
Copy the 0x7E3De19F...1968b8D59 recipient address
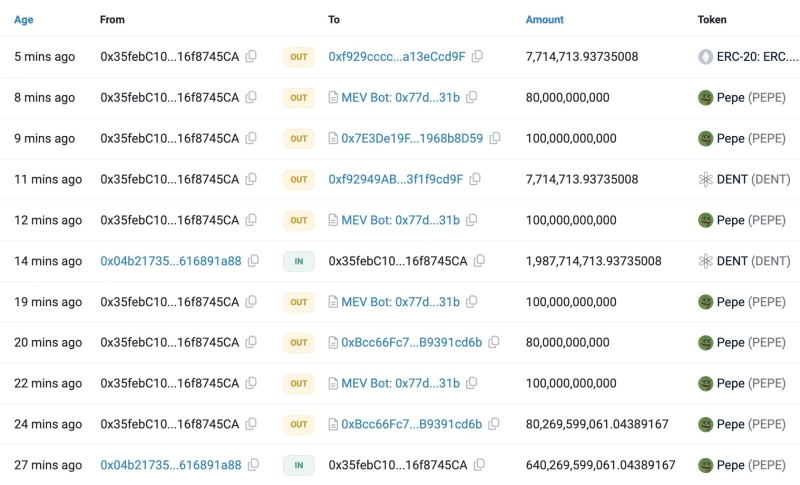click(495, 139)
